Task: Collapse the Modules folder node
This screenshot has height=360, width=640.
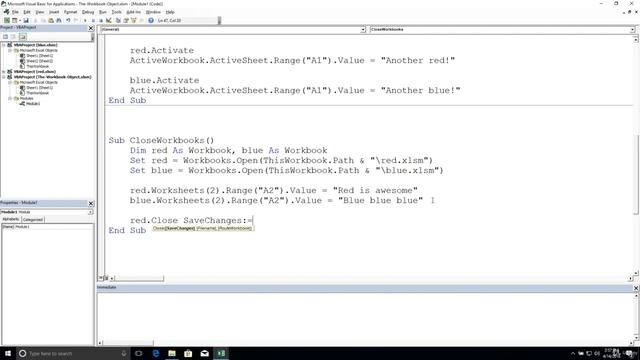Action: 10,98
